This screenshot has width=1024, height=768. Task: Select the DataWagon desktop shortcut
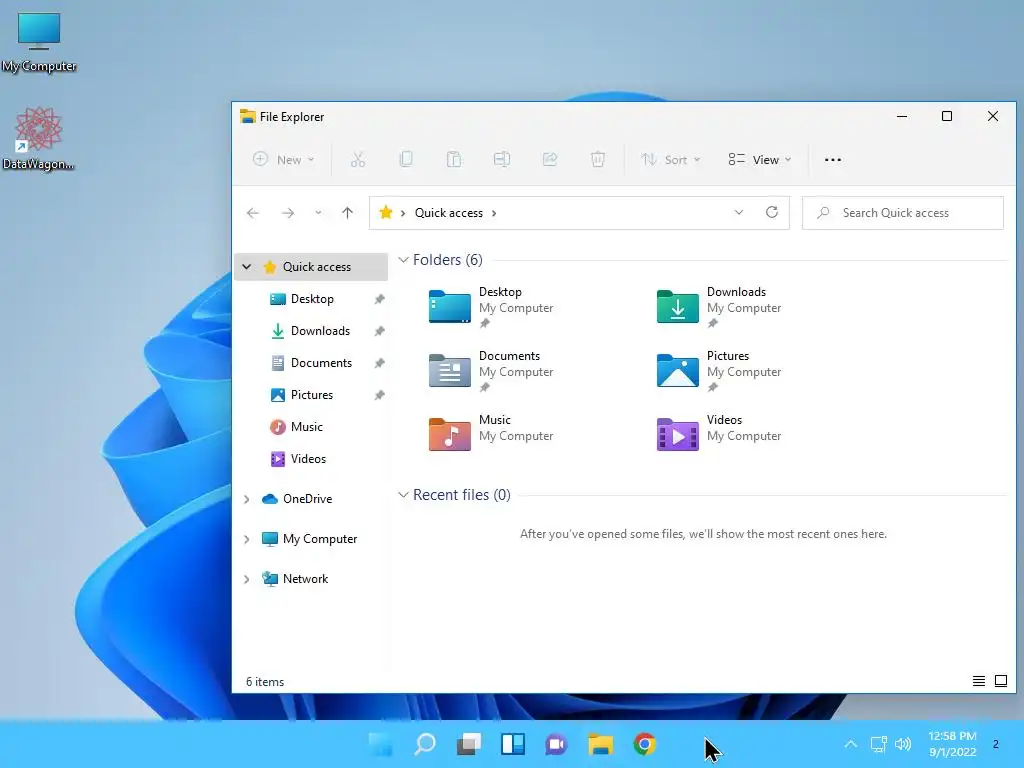(38, 138)
